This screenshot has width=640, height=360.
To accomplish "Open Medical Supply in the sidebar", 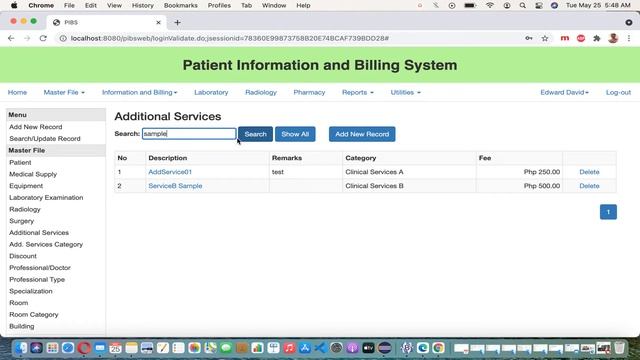I will (x=33, y=174).
